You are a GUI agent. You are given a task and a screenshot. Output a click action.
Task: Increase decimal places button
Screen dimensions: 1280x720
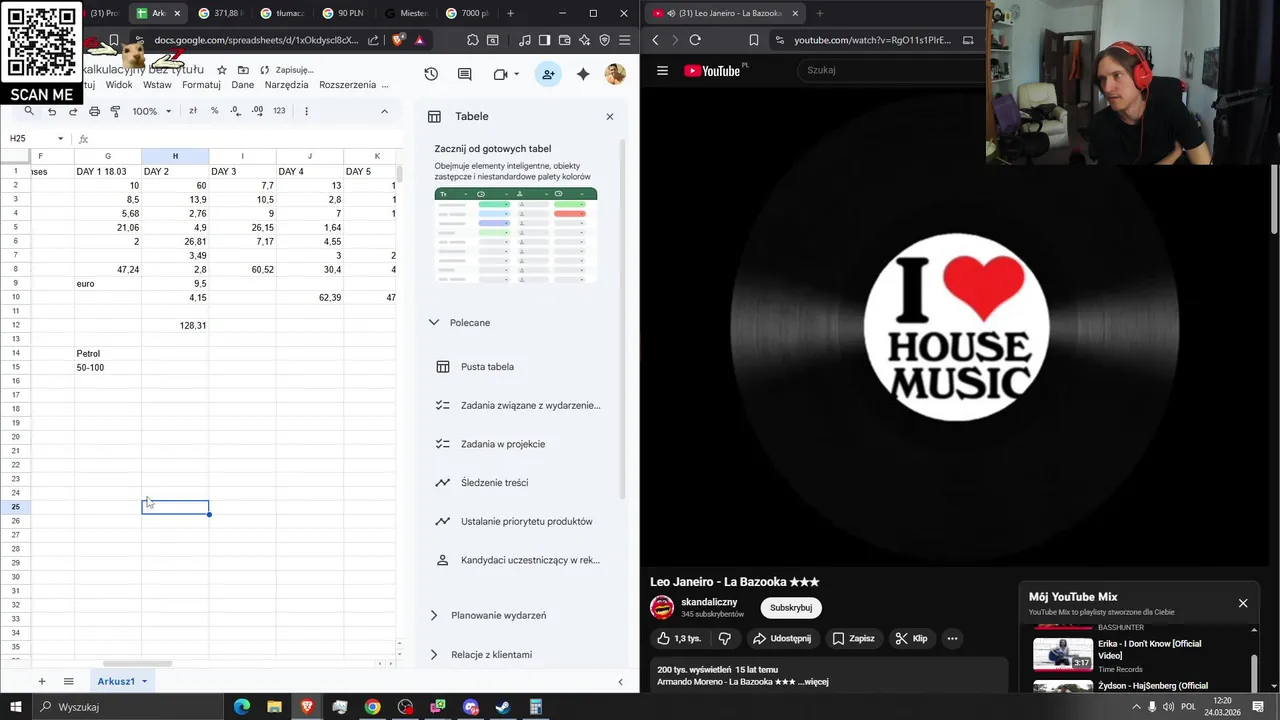tap(257, 111)
